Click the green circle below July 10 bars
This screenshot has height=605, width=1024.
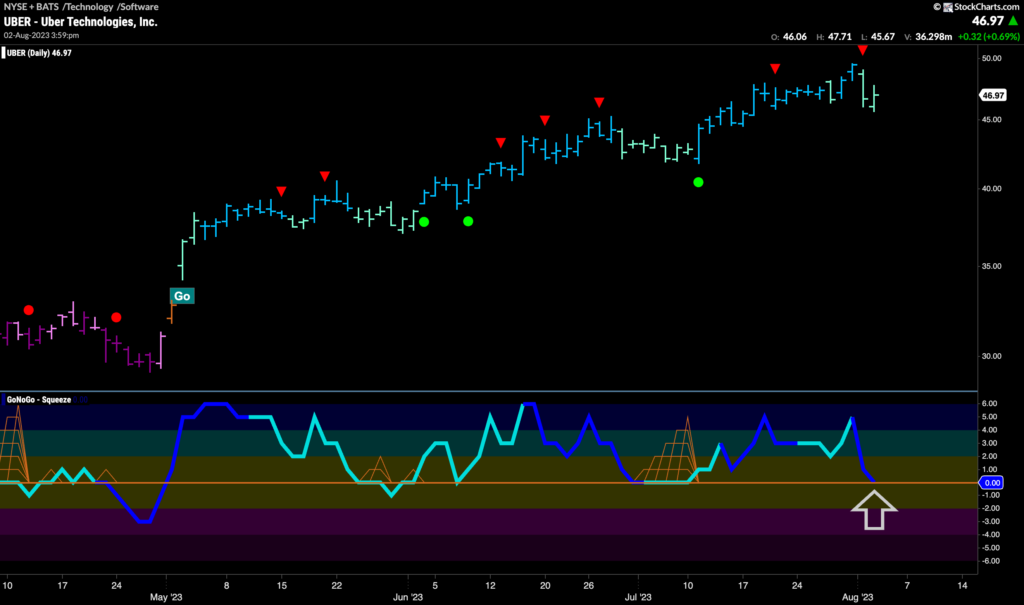698,182
